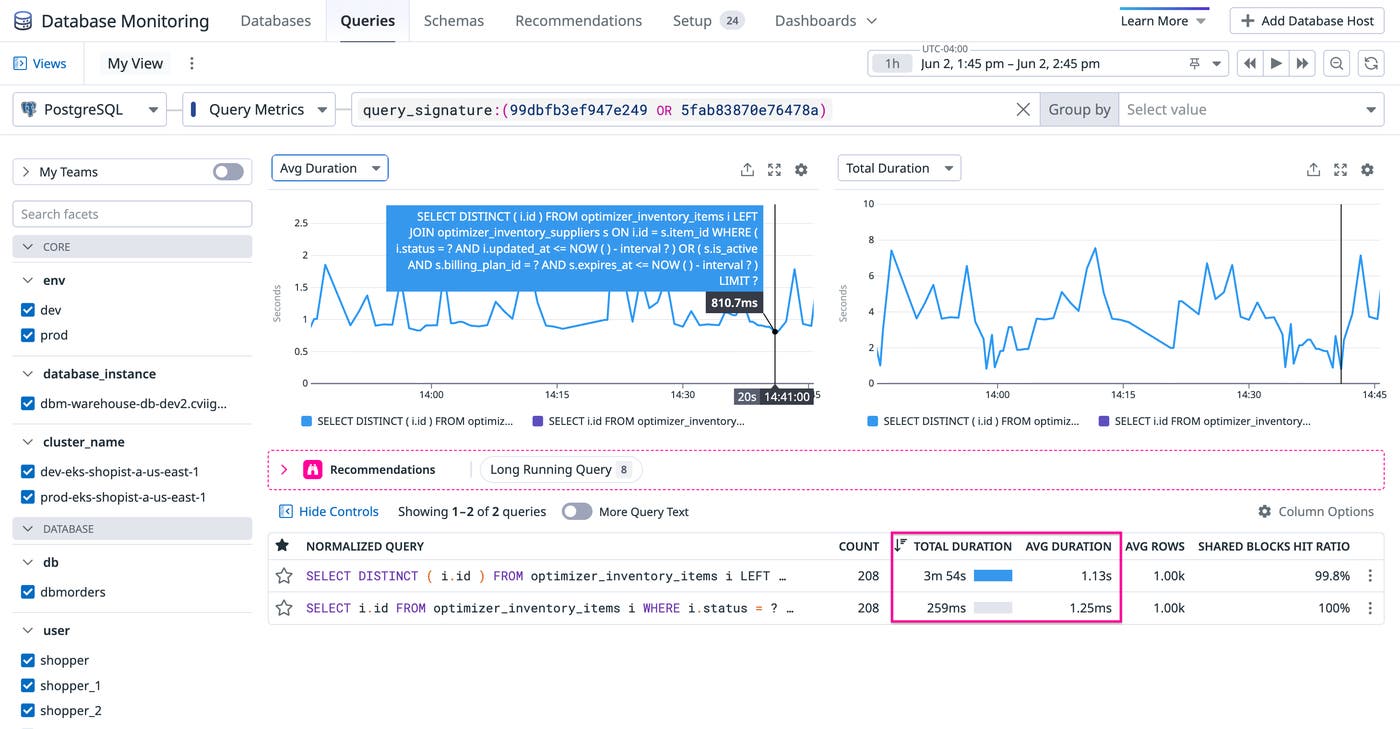This screenshot has width=1400, height=729.
Task: Open the Total Duration metric dropdown
Action: coord(899,168)
